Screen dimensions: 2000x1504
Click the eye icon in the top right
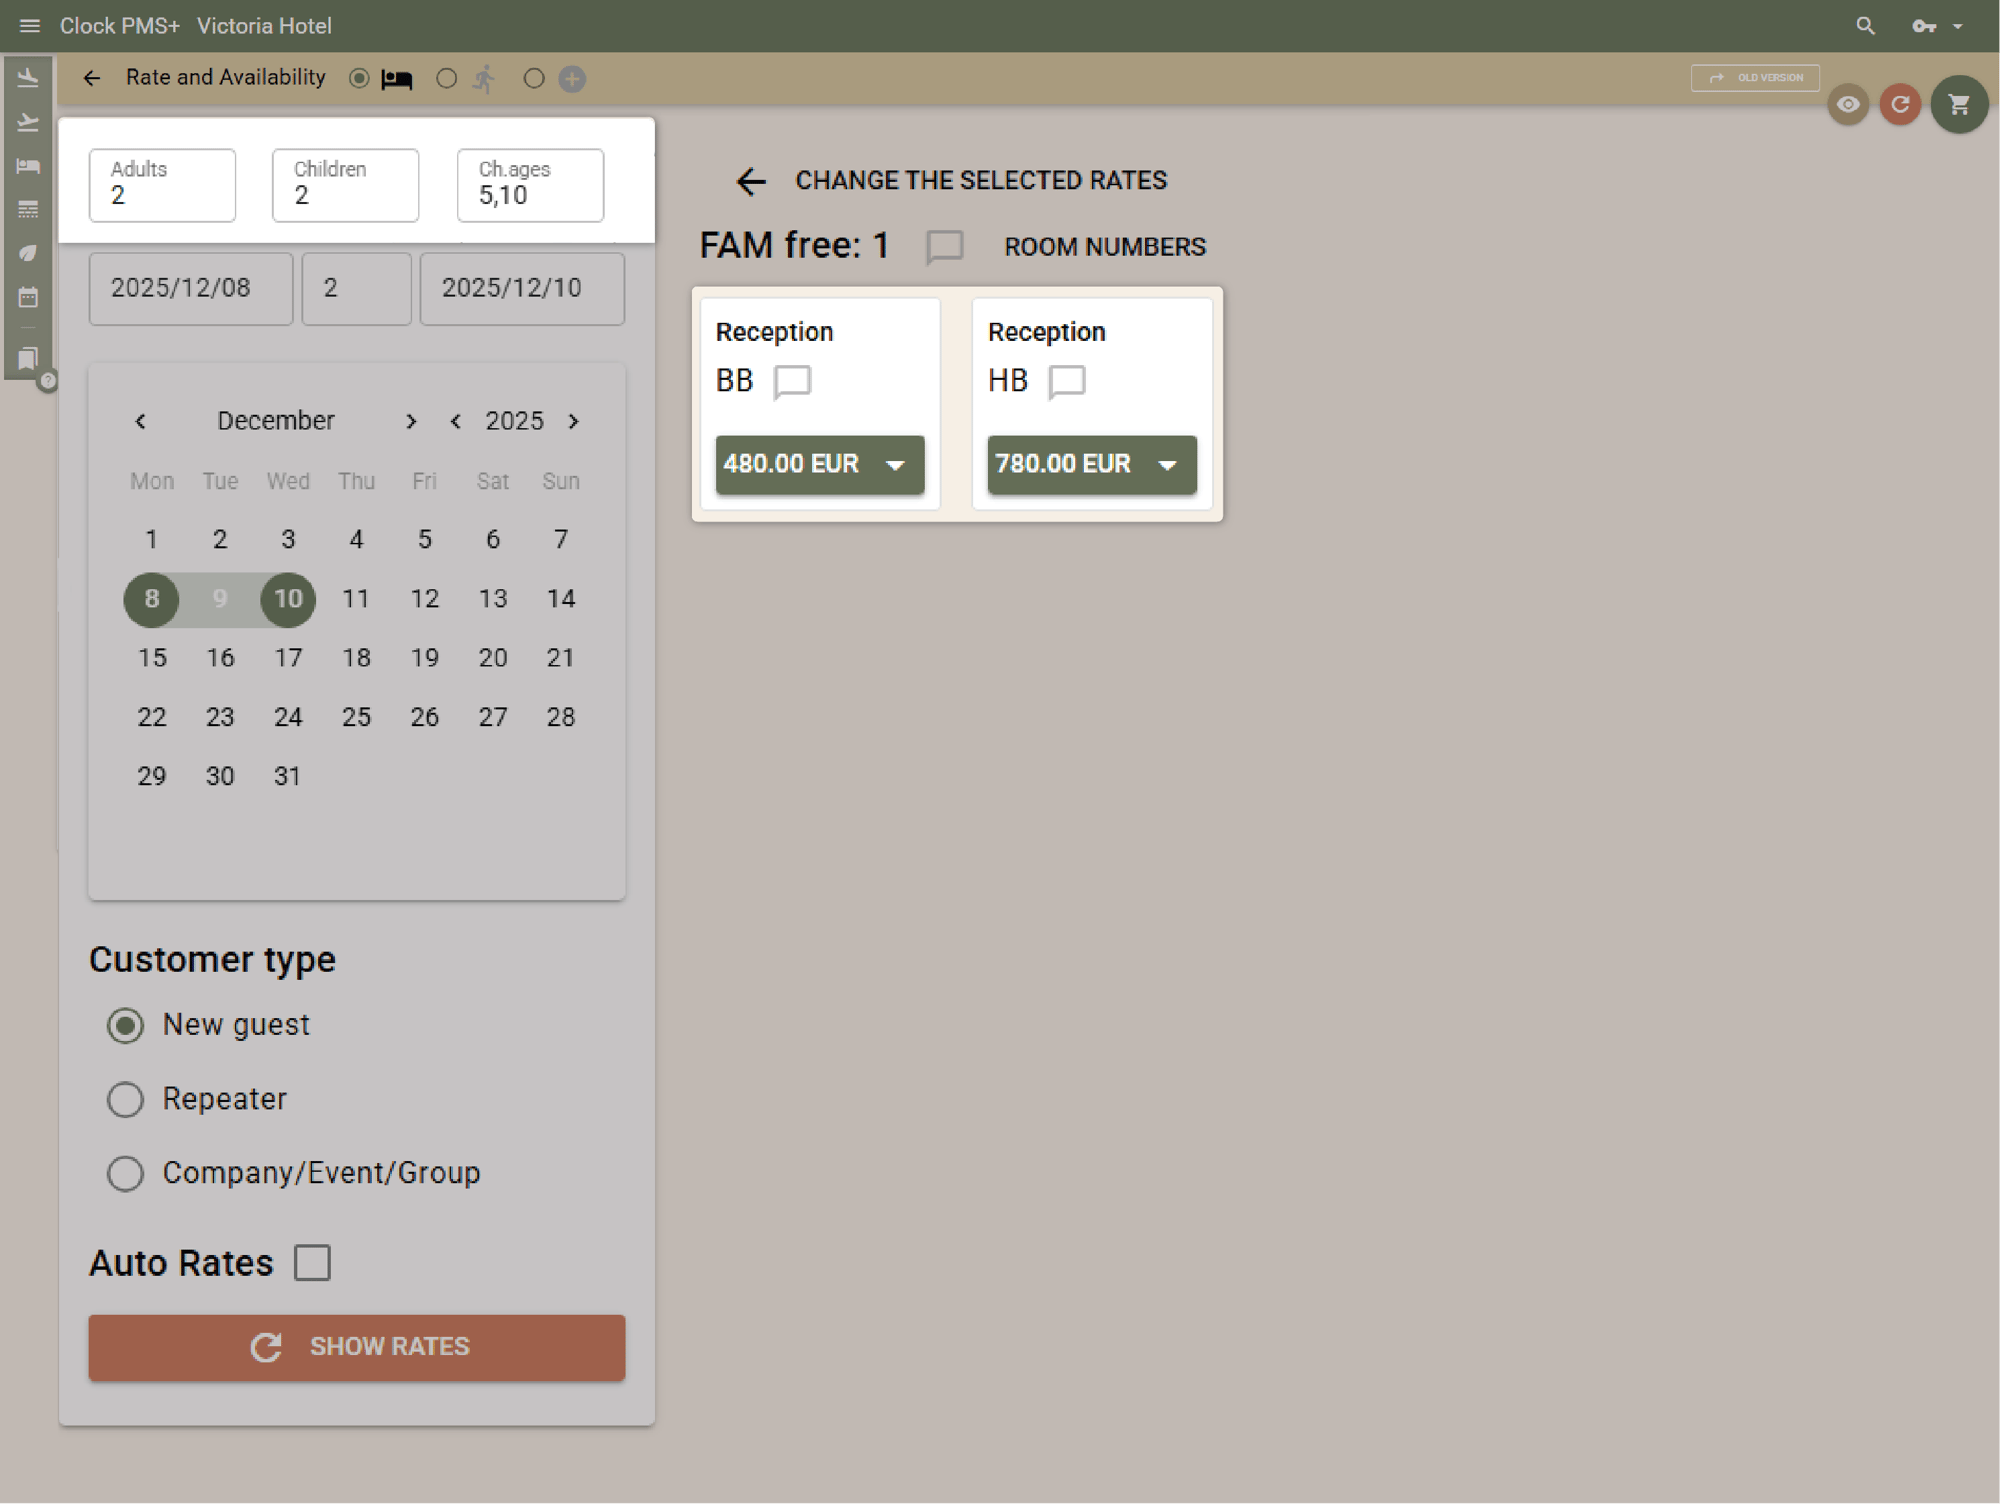tap(1848, 104)
